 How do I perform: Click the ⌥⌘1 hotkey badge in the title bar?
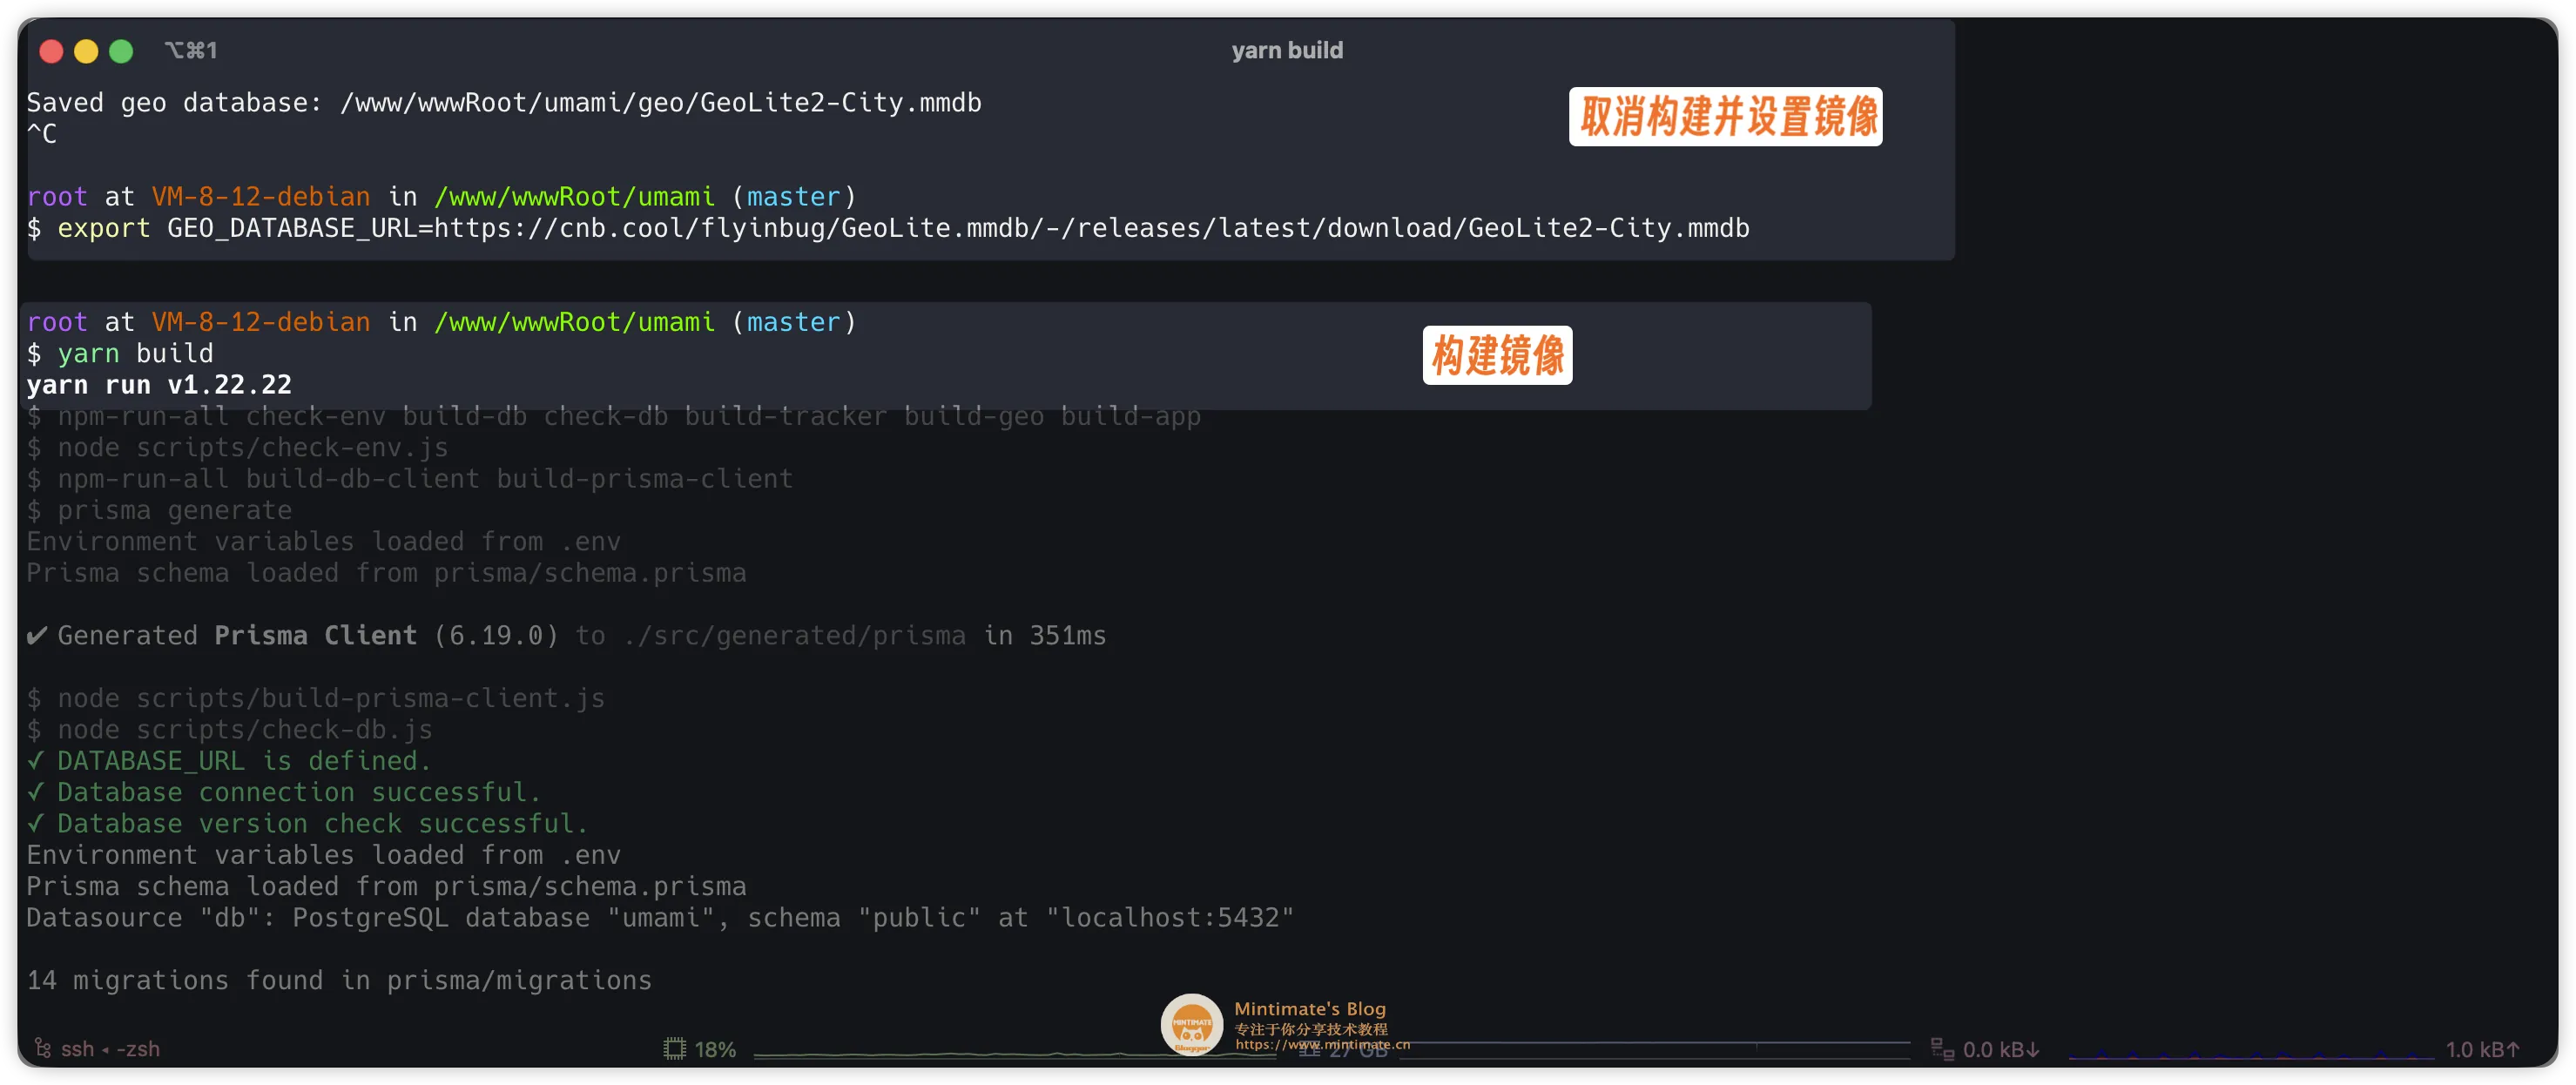192,50
